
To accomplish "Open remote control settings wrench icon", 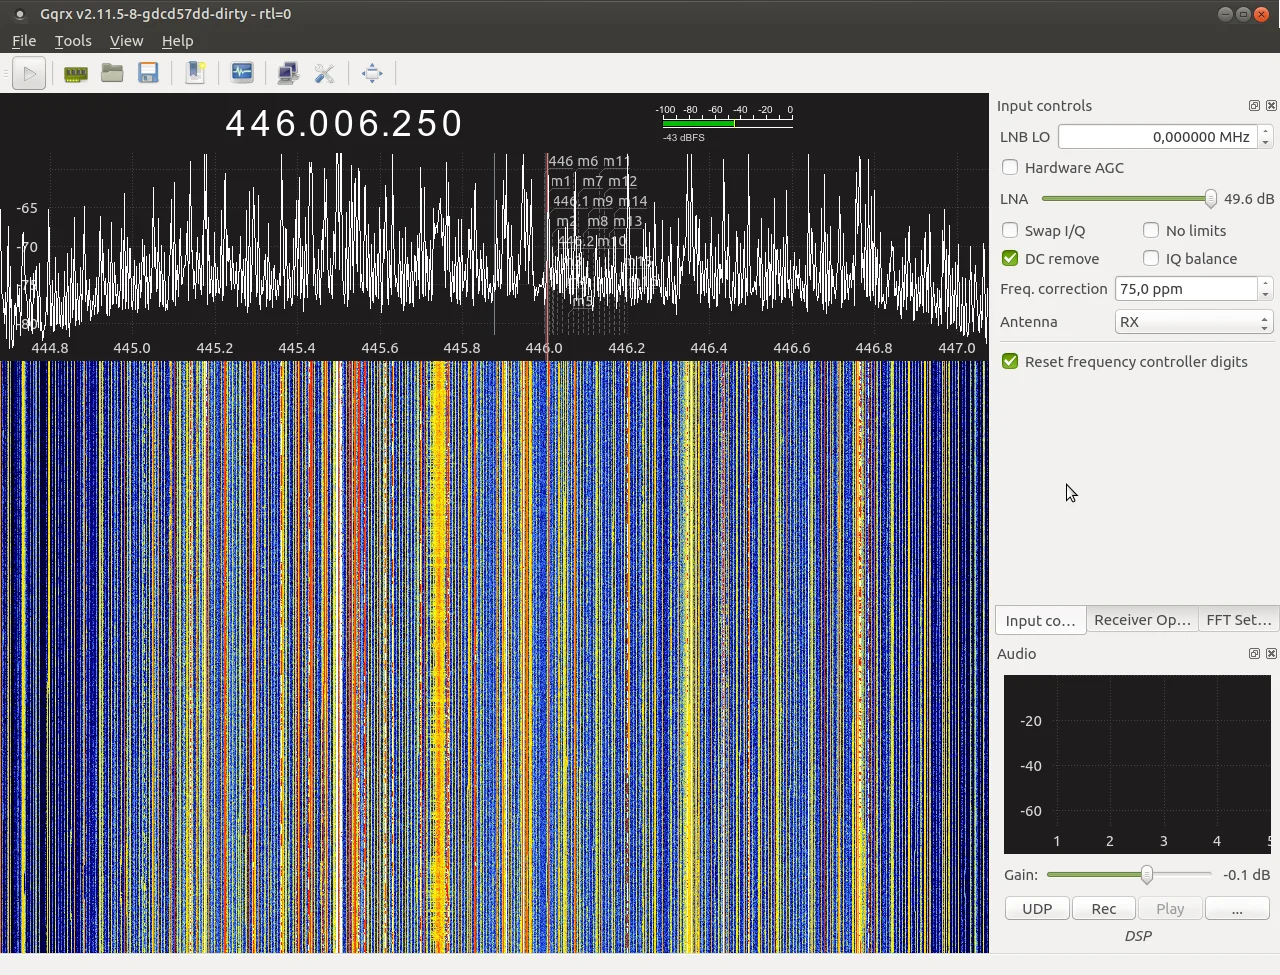I will coord(324,73).
